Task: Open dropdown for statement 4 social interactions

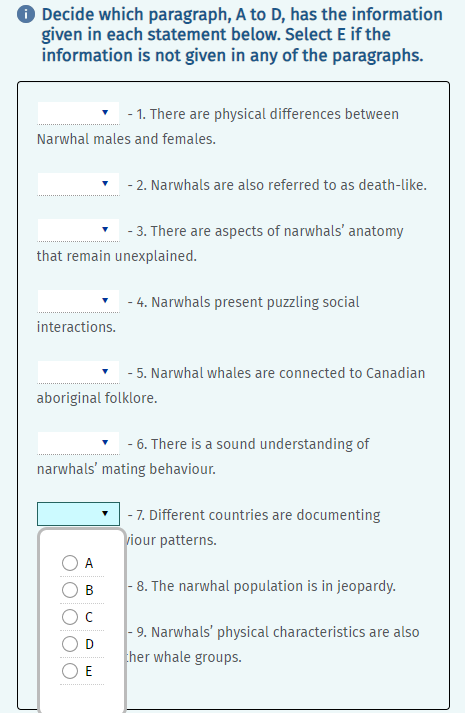Action: [x=78, y=301]
